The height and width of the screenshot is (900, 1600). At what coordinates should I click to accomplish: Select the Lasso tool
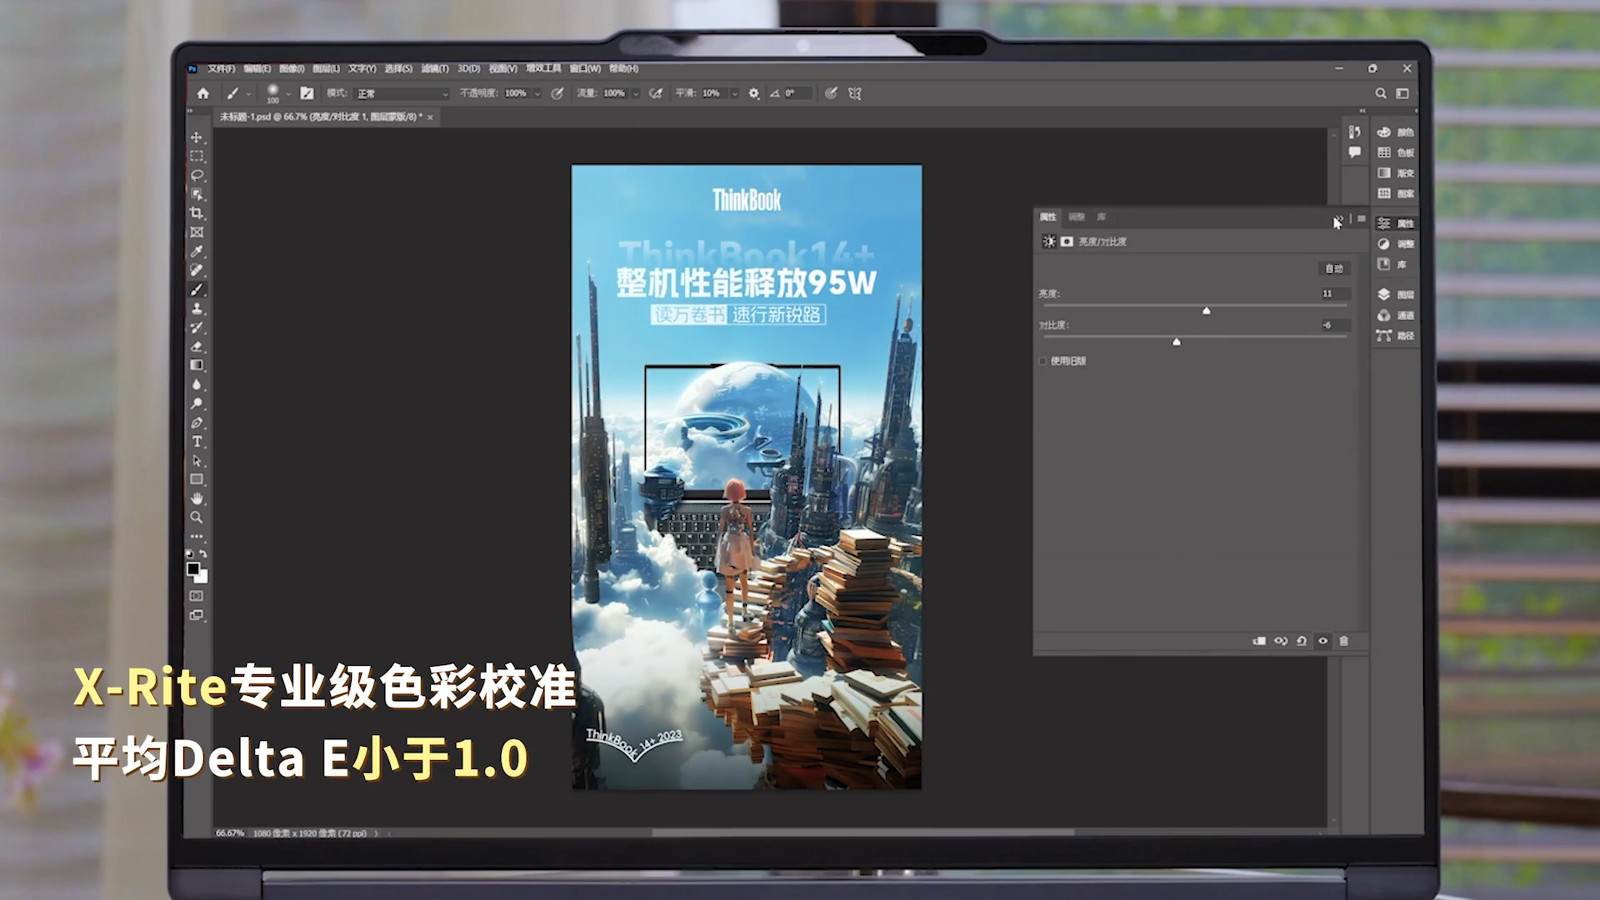[197, 175]
